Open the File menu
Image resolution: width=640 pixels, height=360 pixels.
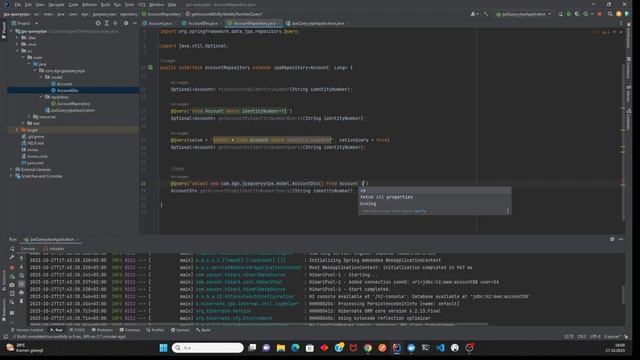tap(18, 4)
